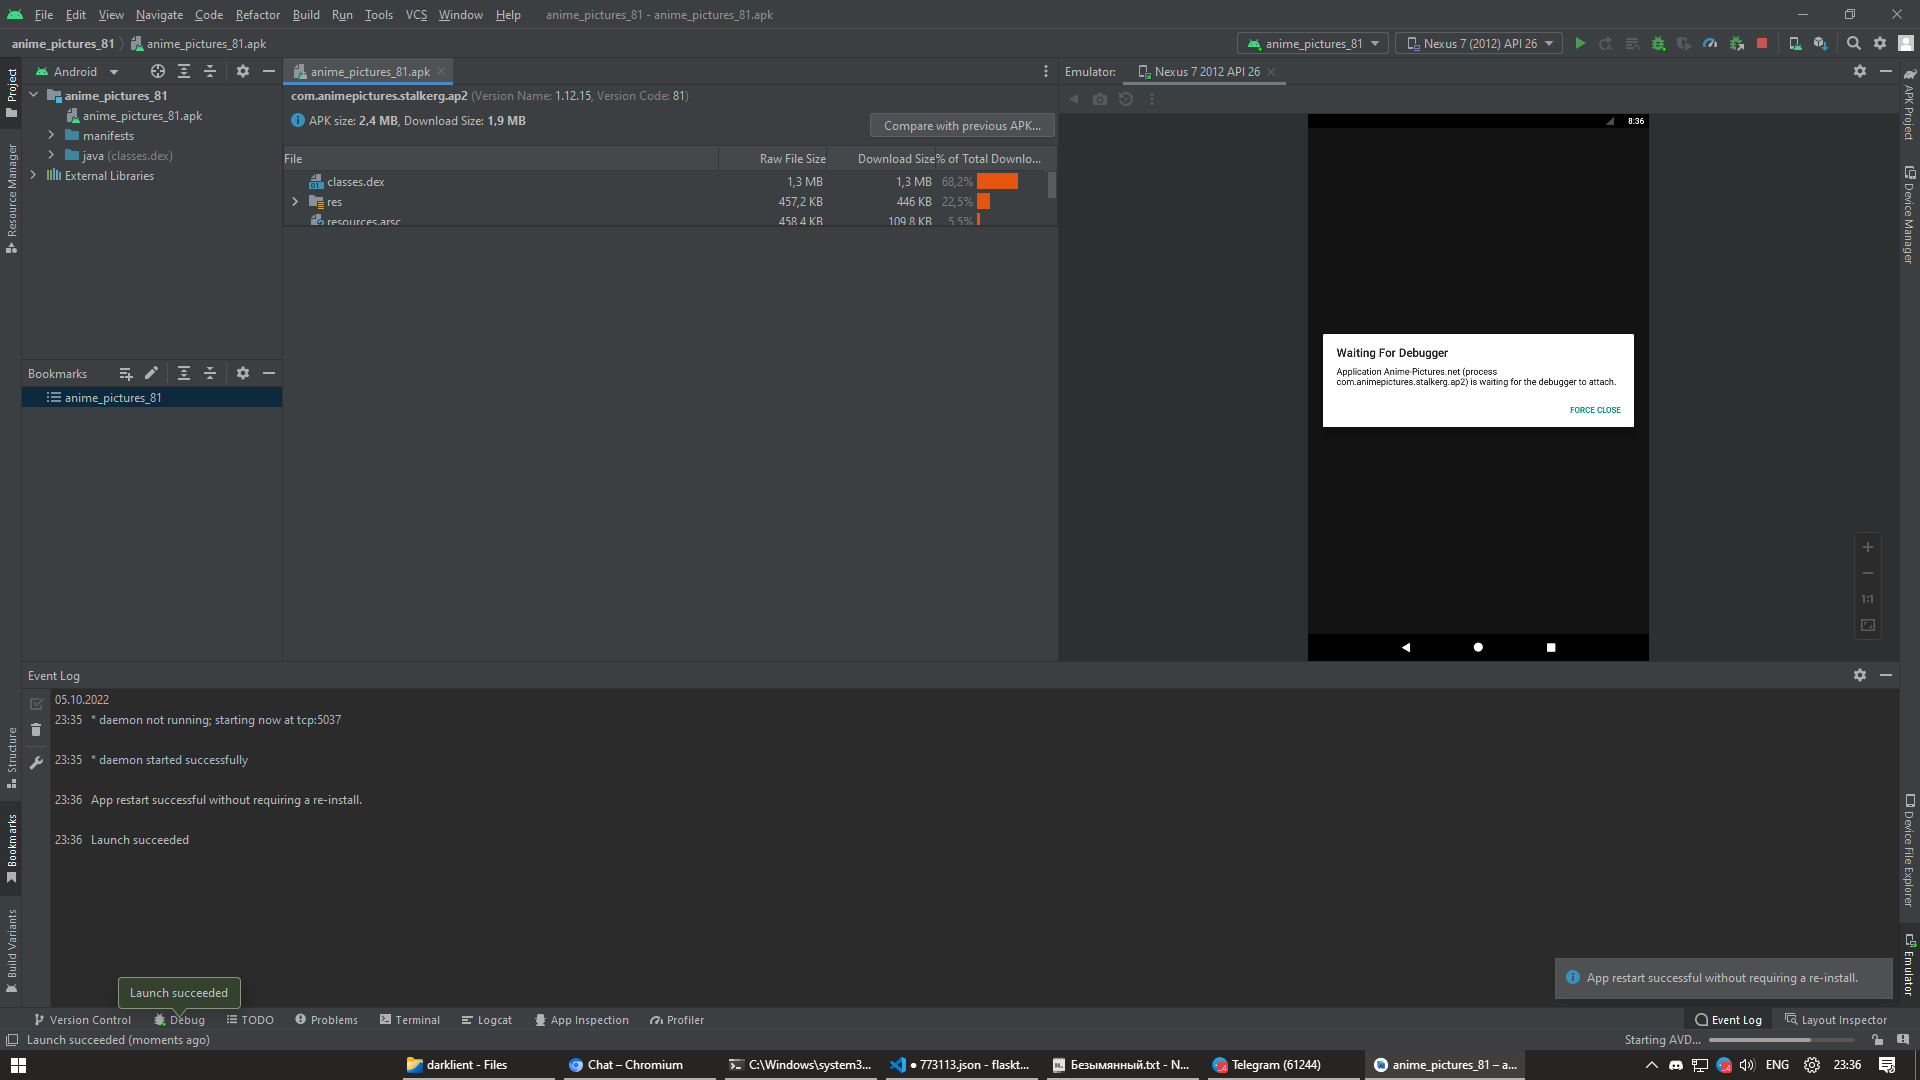Open the Profile app gauge icon
The image size is (1920, 1080).
(x=1710, y=44)
